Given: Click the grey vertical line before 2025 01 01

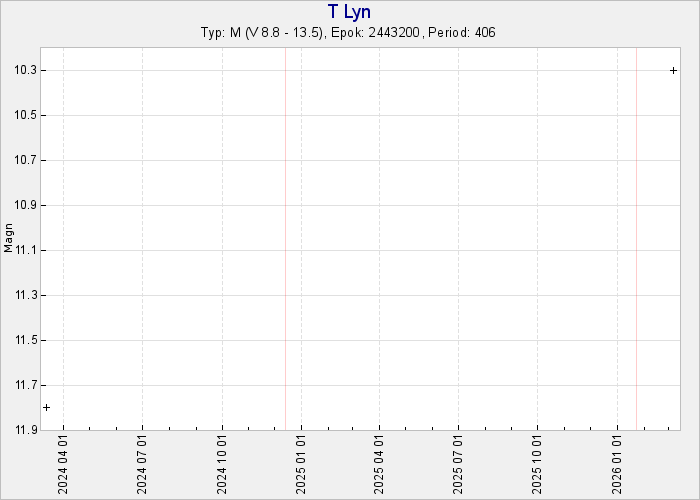Looking at the screenshot, I should [285, 238].
